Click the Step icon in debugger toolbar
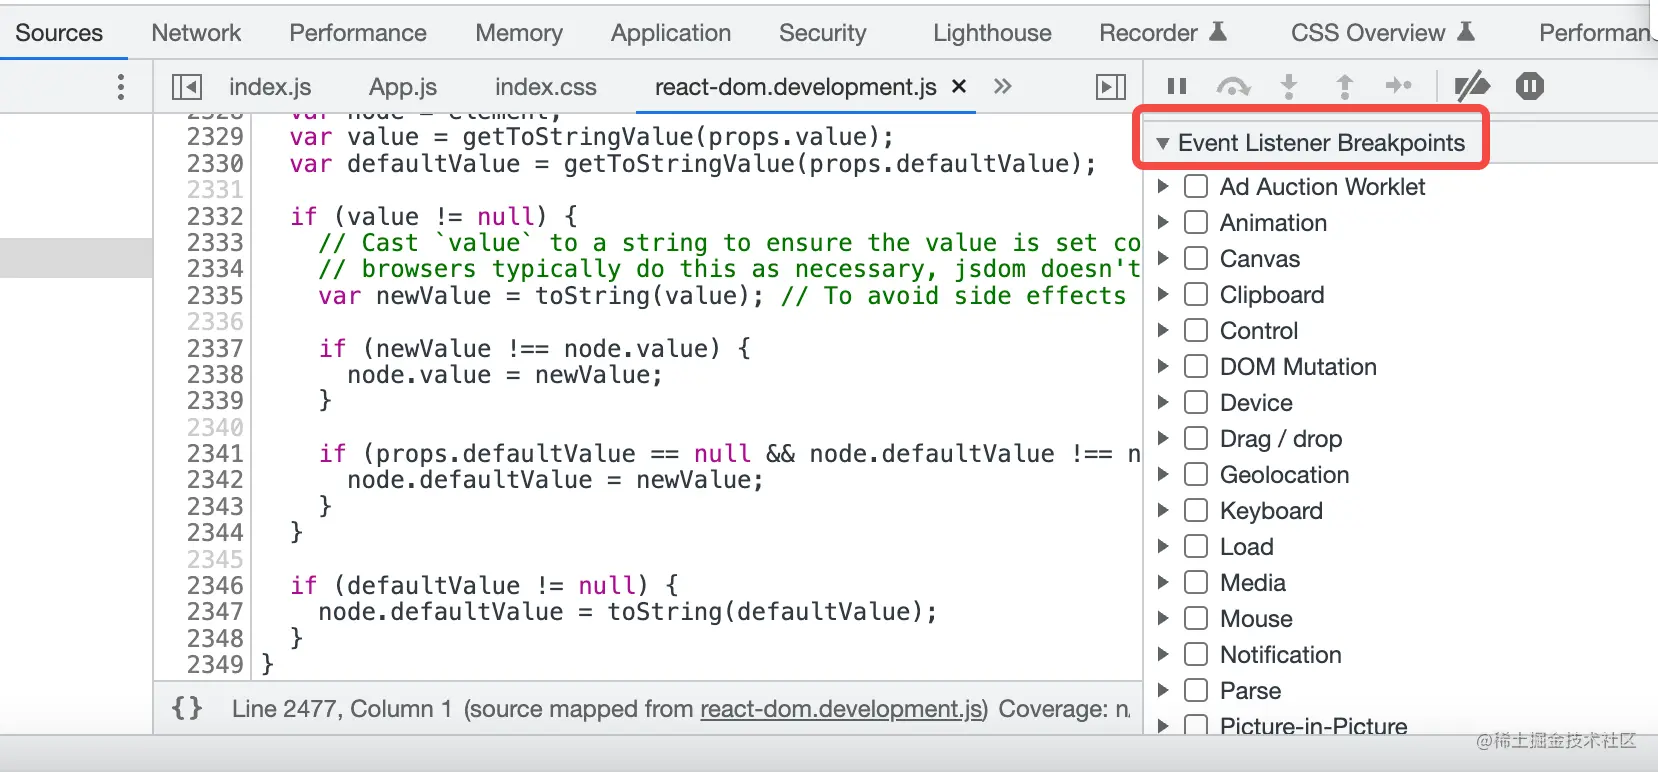The width and height of the screenshot is (1658, 772). point(1398,87)
